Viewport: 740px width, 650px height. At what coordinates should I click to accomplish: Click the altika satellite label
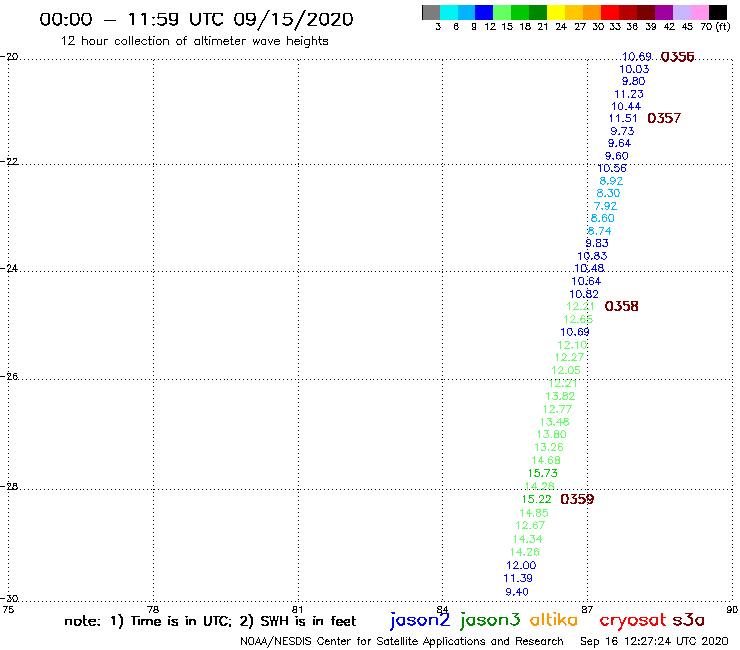coord(554,620)
